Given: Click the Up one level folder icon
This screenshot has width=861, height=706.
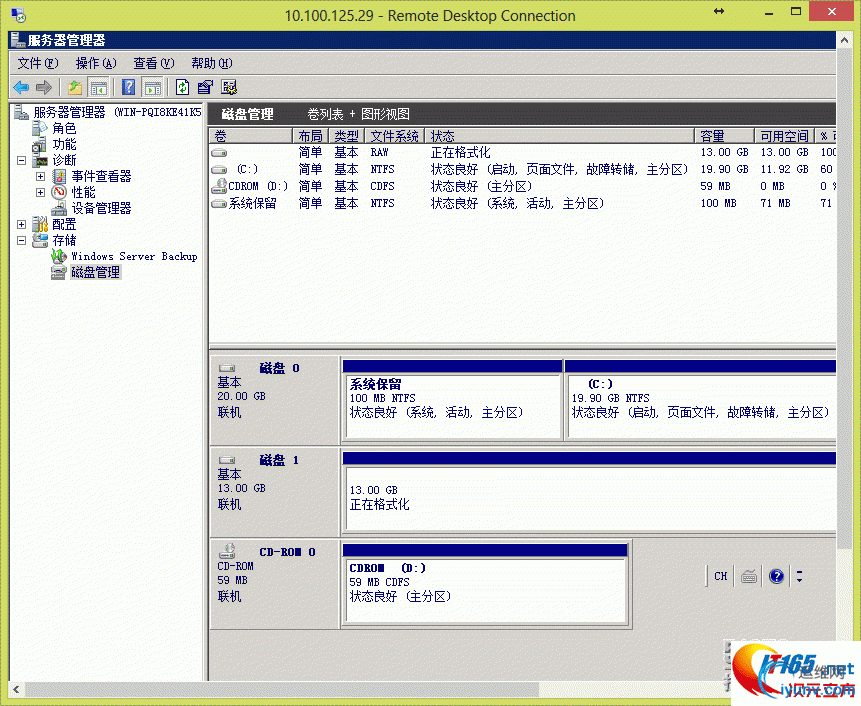Looking at the screenshot, I should point(75,87).
